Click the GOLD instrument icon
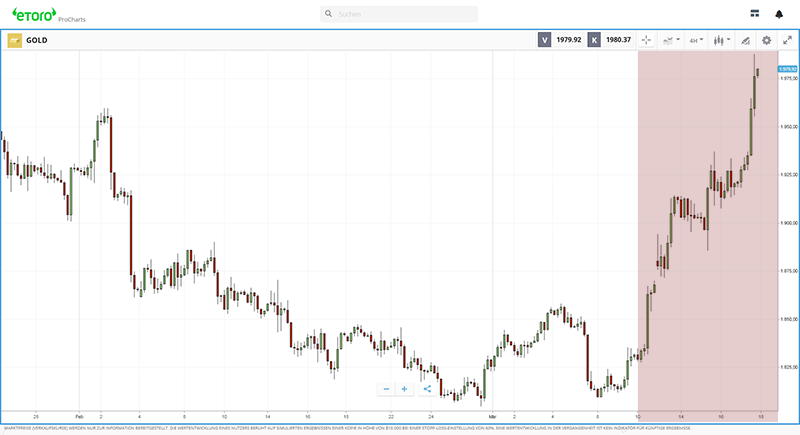800x435 pixels. (14, 40)
